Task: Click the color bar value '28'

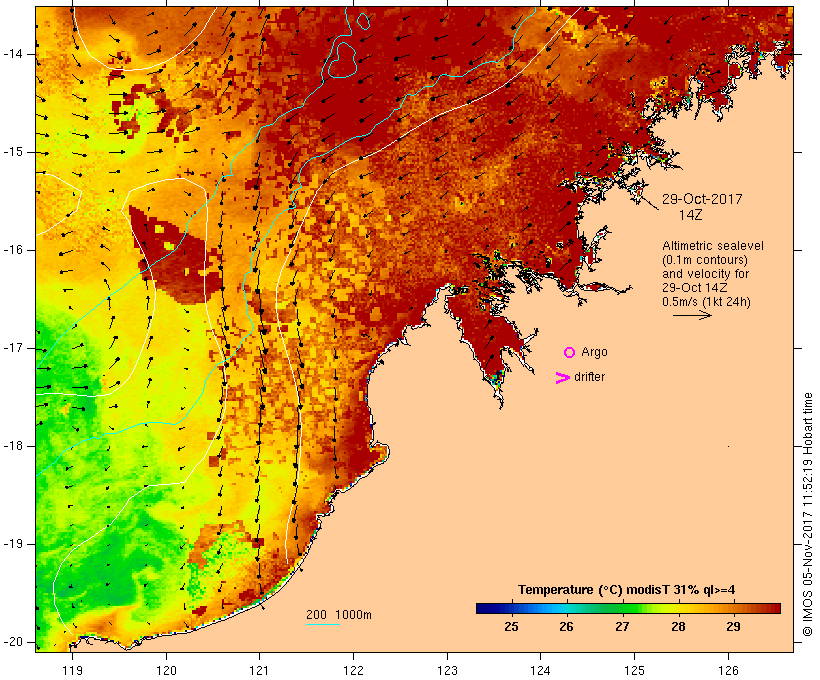Action: [678, 627]
